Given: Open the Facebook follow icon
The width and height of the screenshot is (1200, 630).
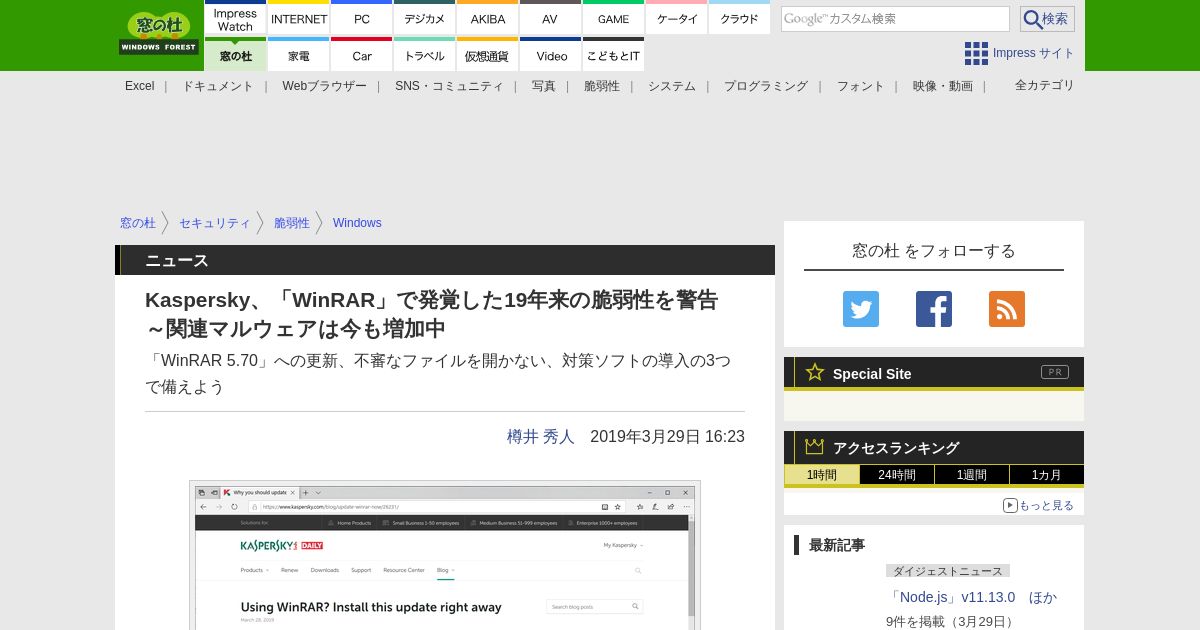Looking at the screenshot, I should click(934, 309).
